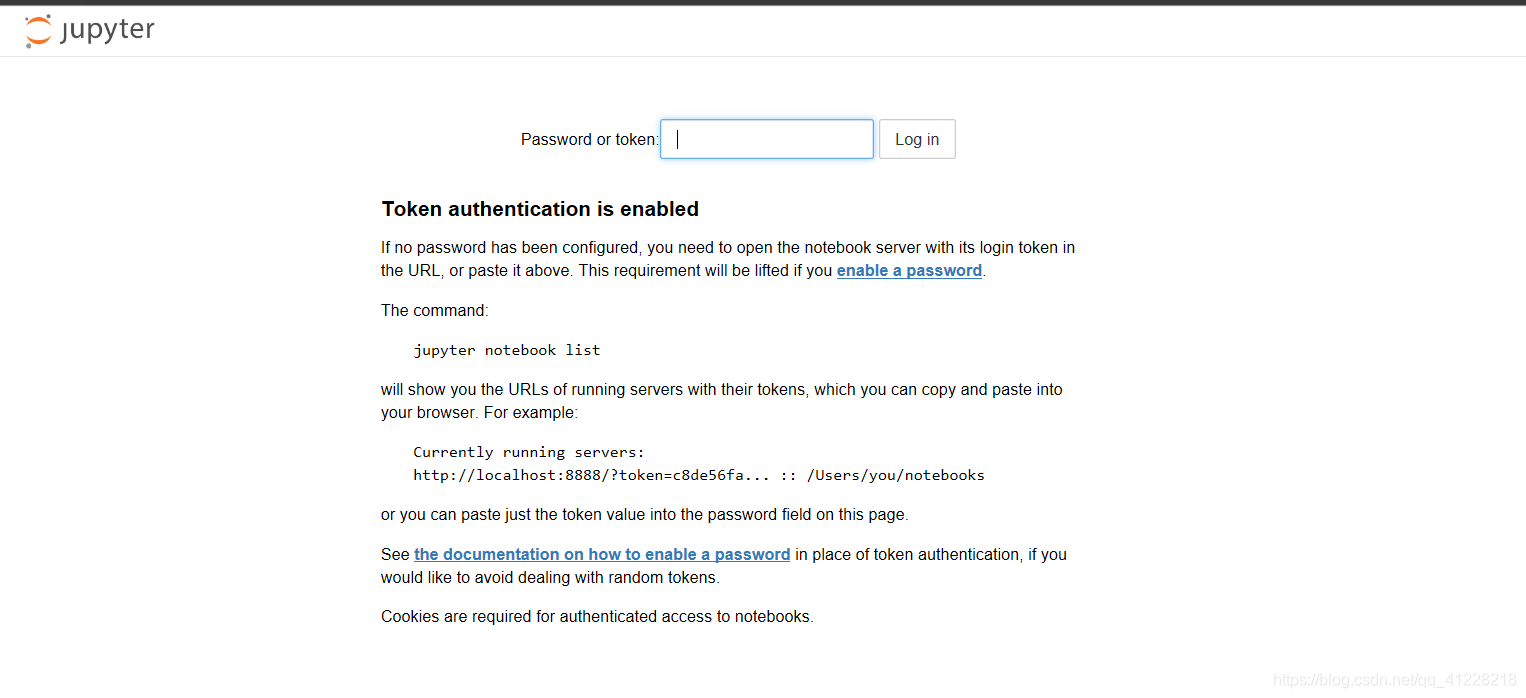
Task: Select the orange Jupyter planet icon
Action: click(x=37, y=30)
